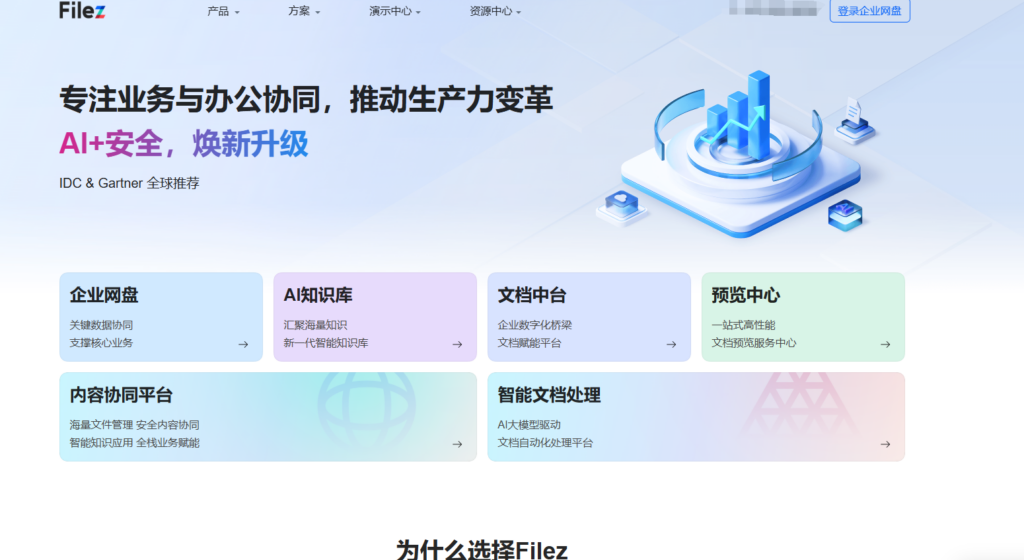Click the cloud cube icon in hero
This screenshot has width=1024, height=560.
click(621, 207)
